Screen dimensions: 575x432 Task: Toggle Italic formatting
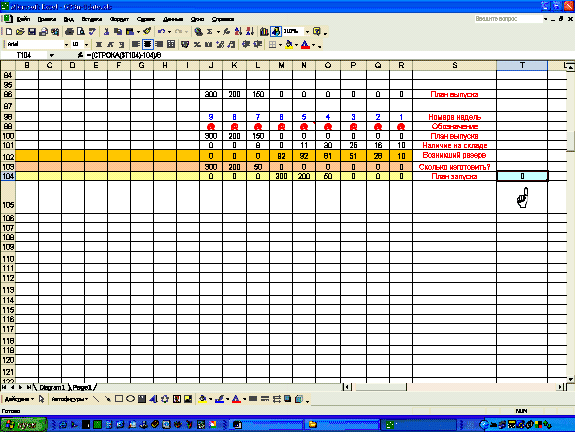point(110,44)
